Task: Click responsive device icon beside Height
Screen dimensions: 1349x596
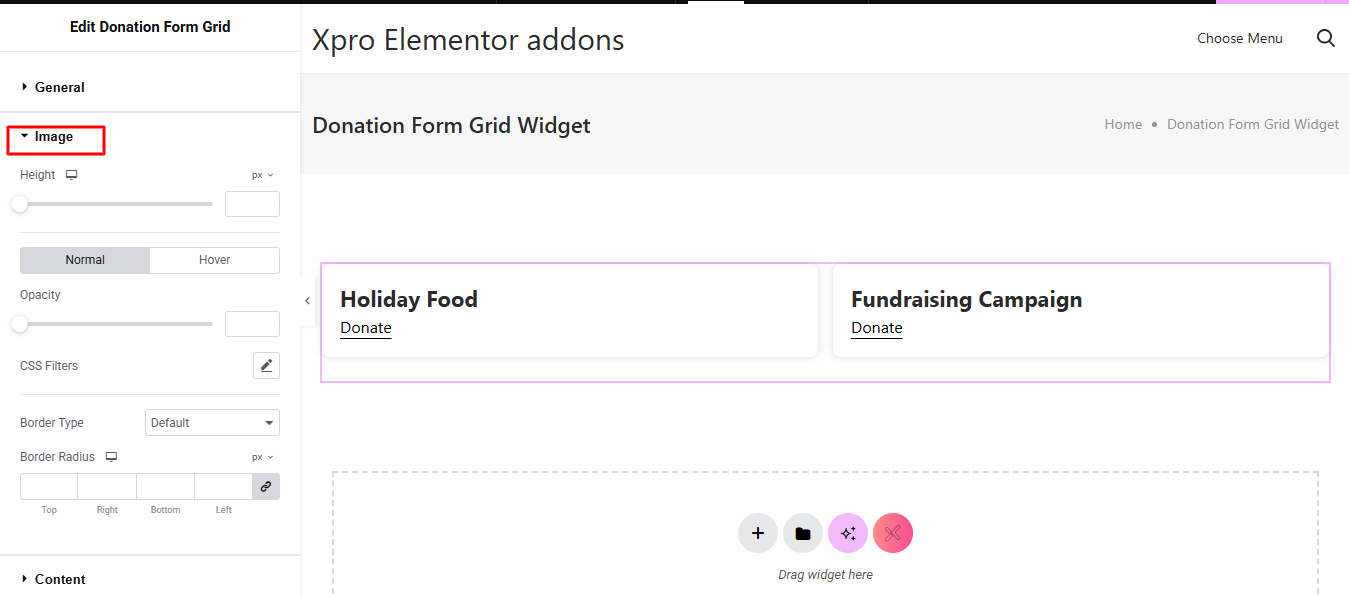Action: coord(72,175)
